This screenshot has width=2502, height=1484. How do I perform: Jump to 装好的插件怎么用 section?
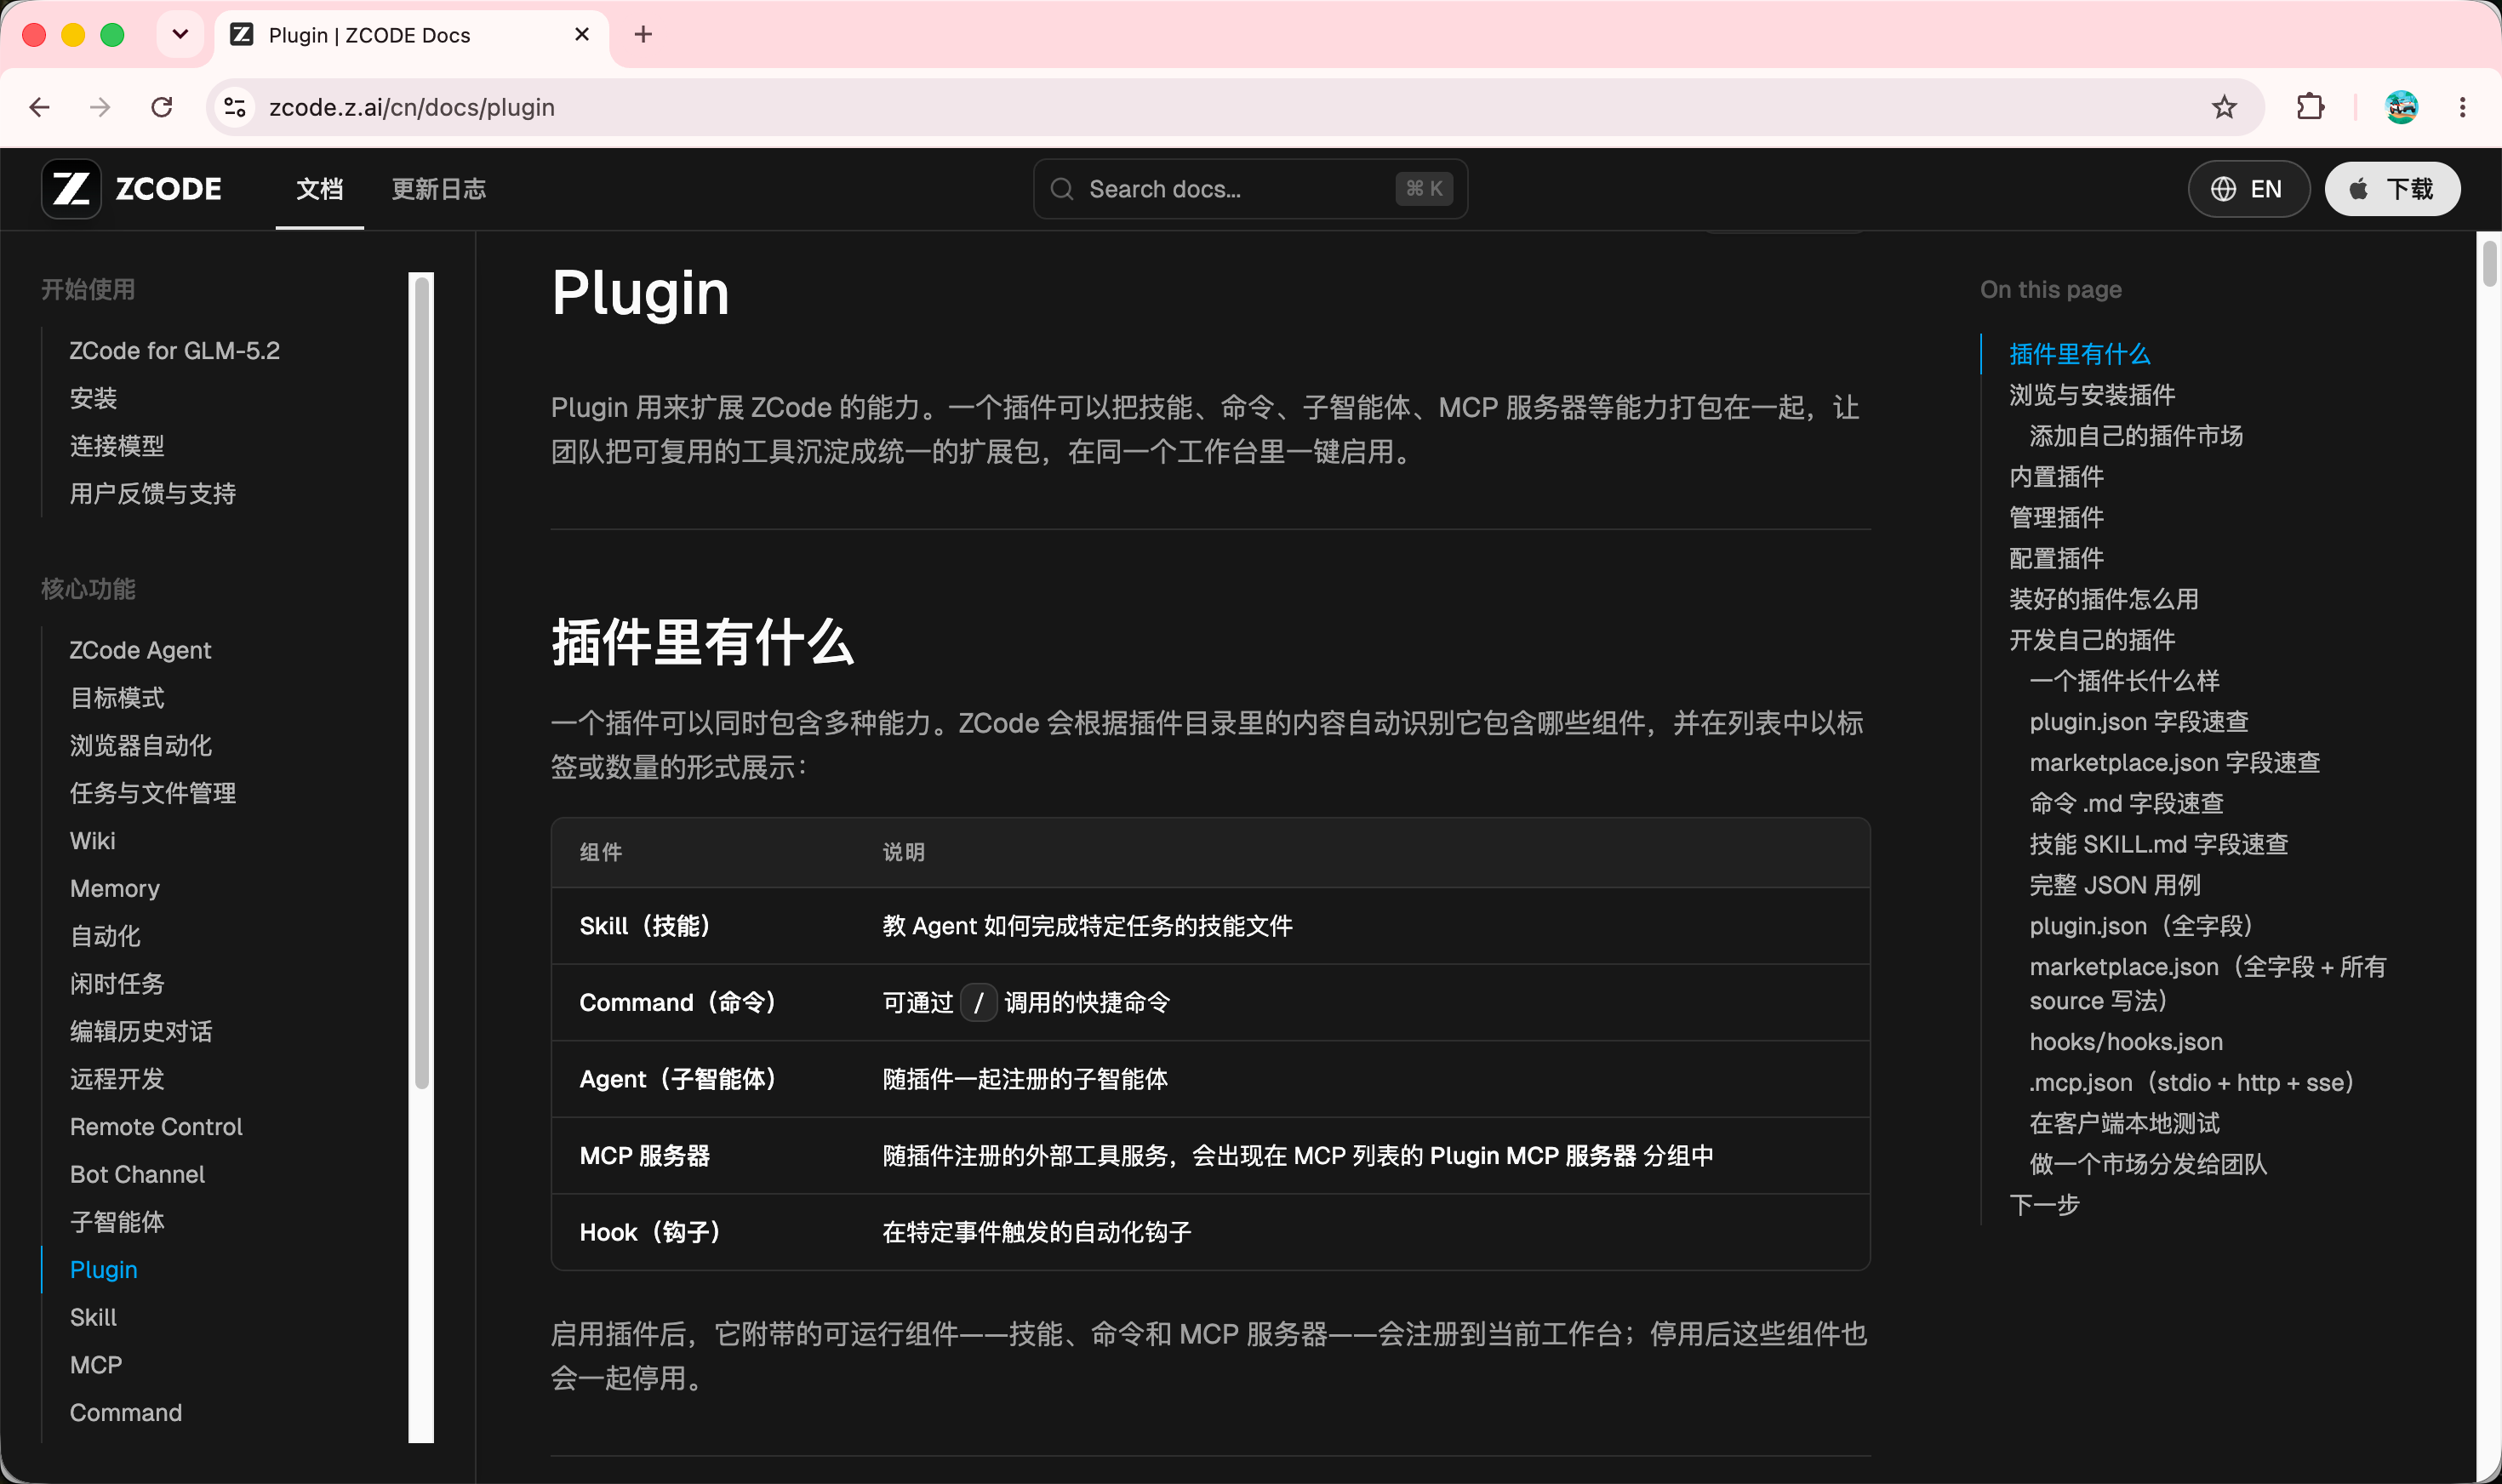[x=2104, y=600]
